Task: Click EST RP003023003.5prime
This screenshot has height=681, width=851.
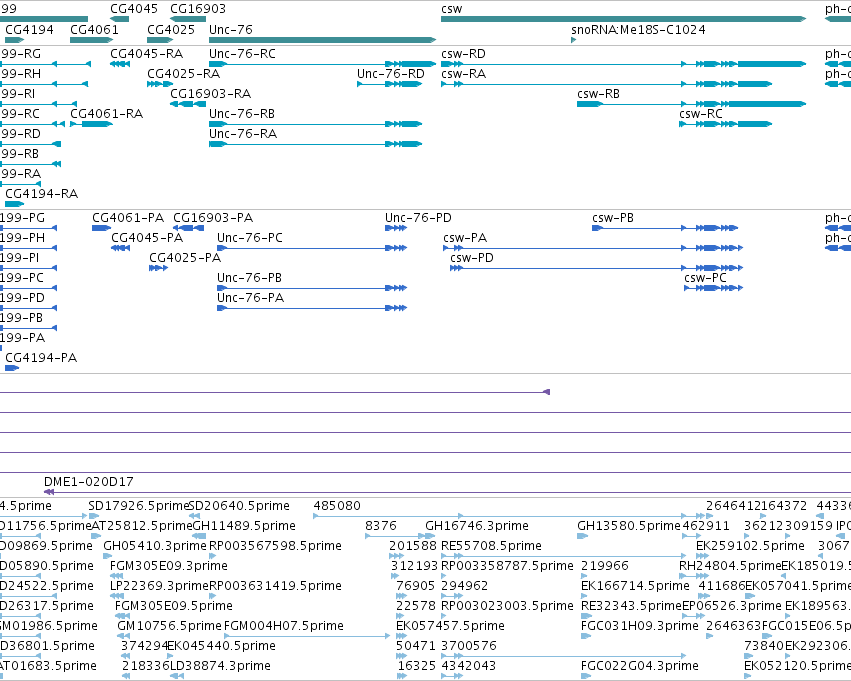Action: pyautogui.click(x=507, y=606)
